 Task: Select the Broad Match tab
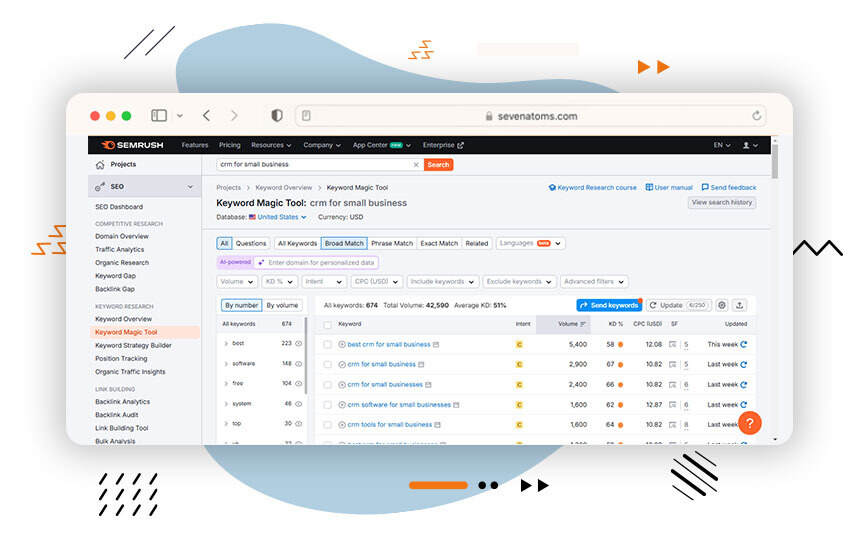[344, 243]
